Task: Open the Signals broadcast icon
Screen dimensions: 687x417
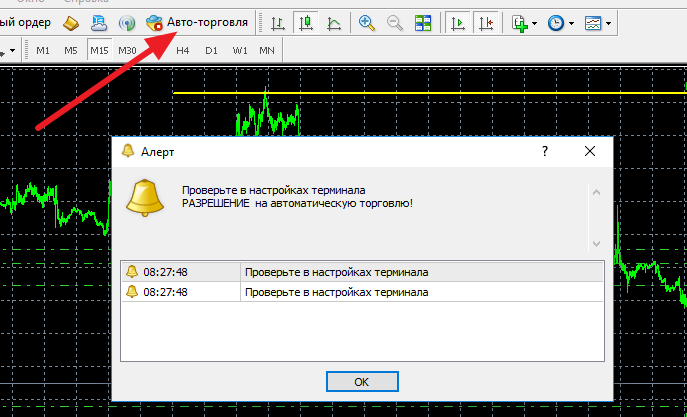Action: [127, 23]
